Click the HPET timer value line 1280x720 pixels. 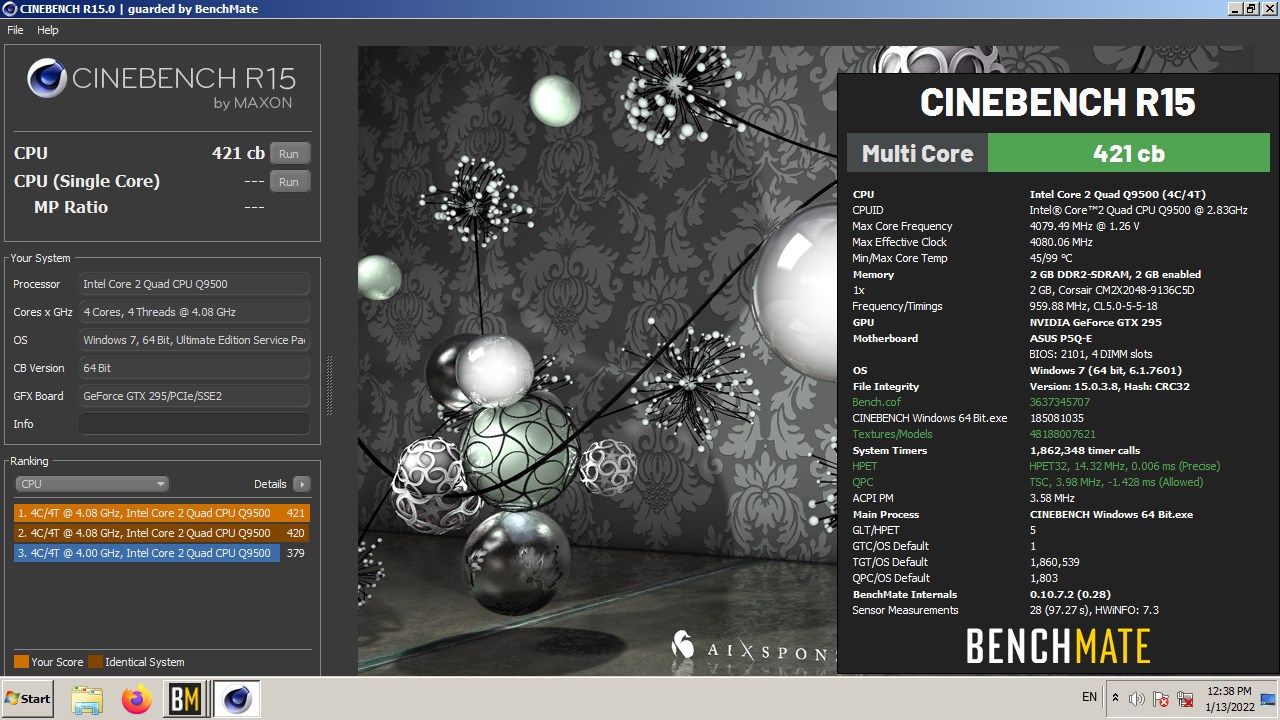coord(1125,466)
